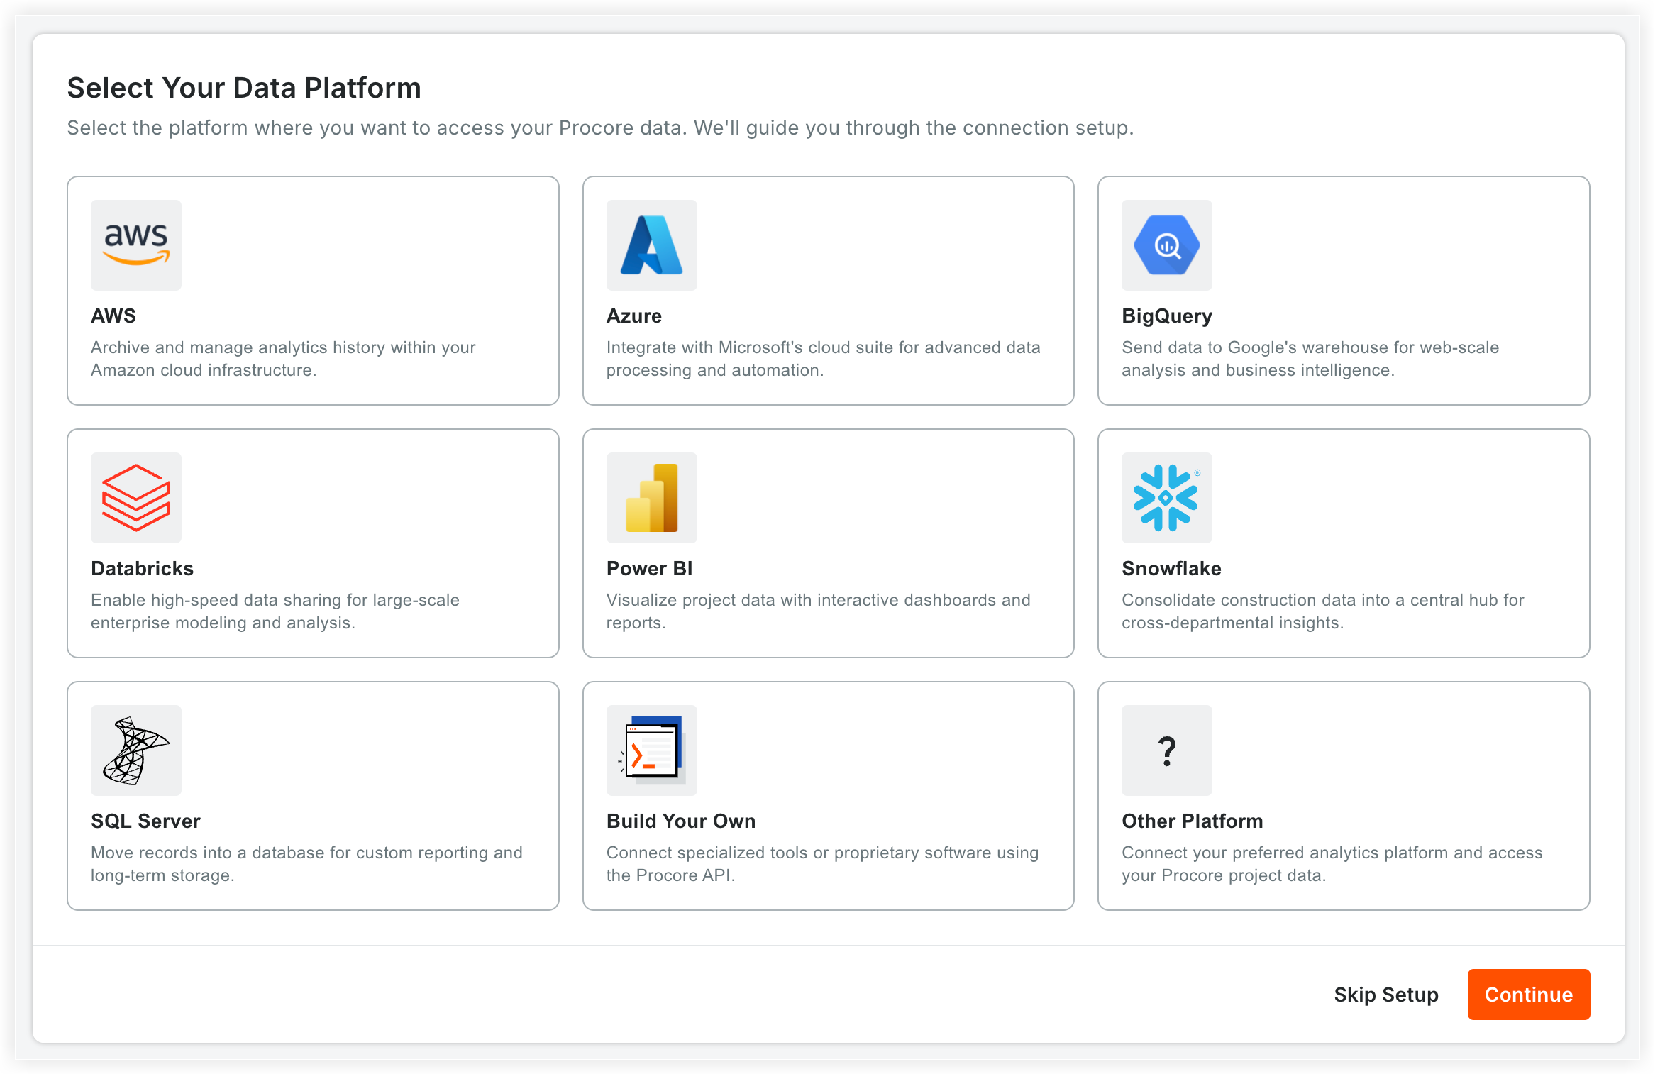Screen dimensions: 1655x1075
Task: Click Skip Setup
Action: [x=1386, y=995]
